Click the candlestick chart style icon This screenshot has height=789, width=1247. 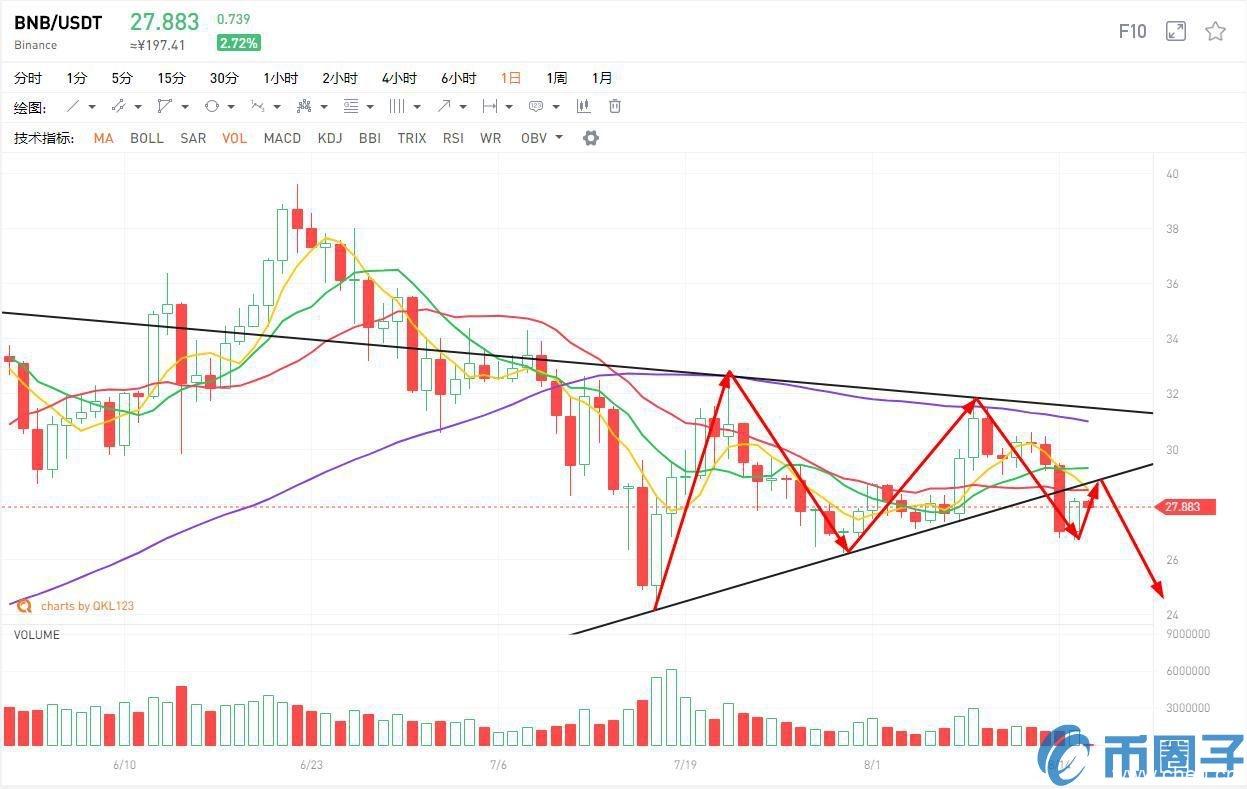coord(583,106)
